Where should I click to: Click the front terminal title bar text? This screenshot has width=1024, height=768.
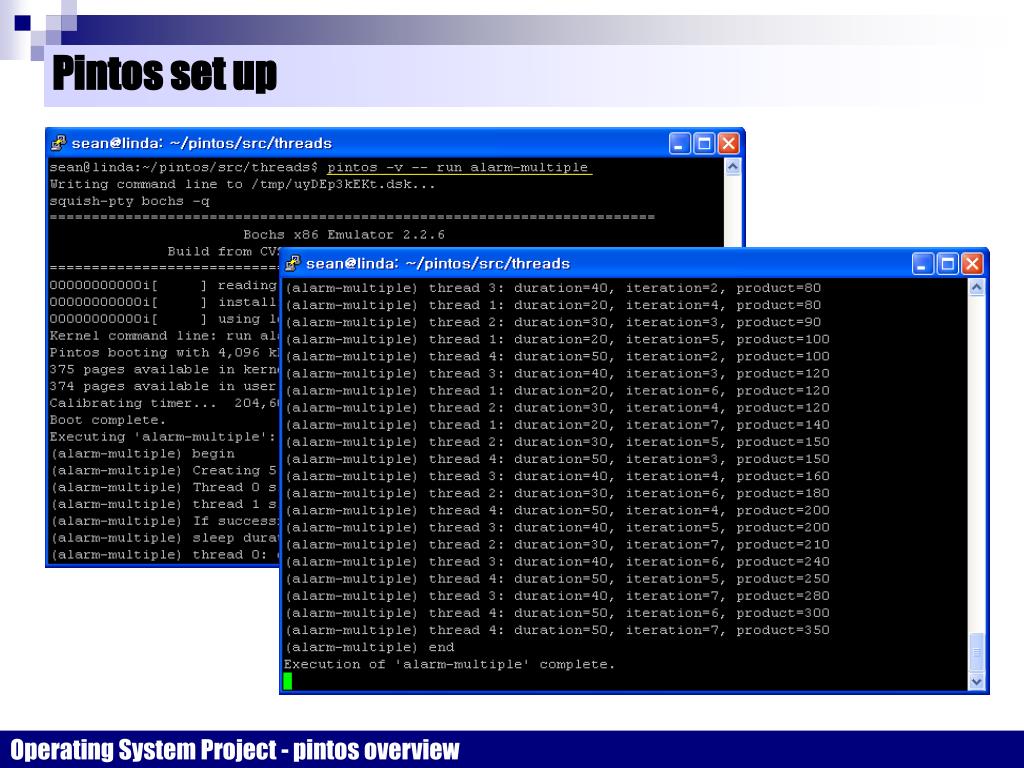click(x=438, y=263)
